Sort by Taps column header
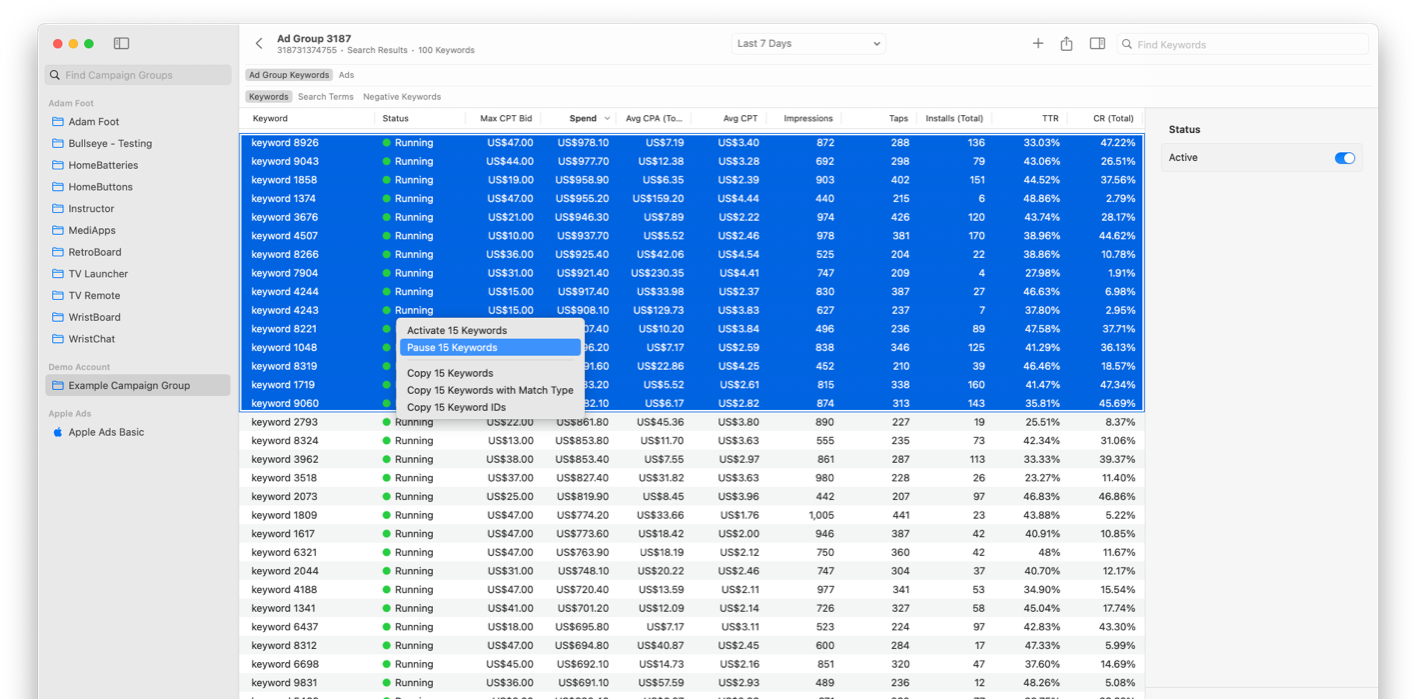 (x=899, y=119)
